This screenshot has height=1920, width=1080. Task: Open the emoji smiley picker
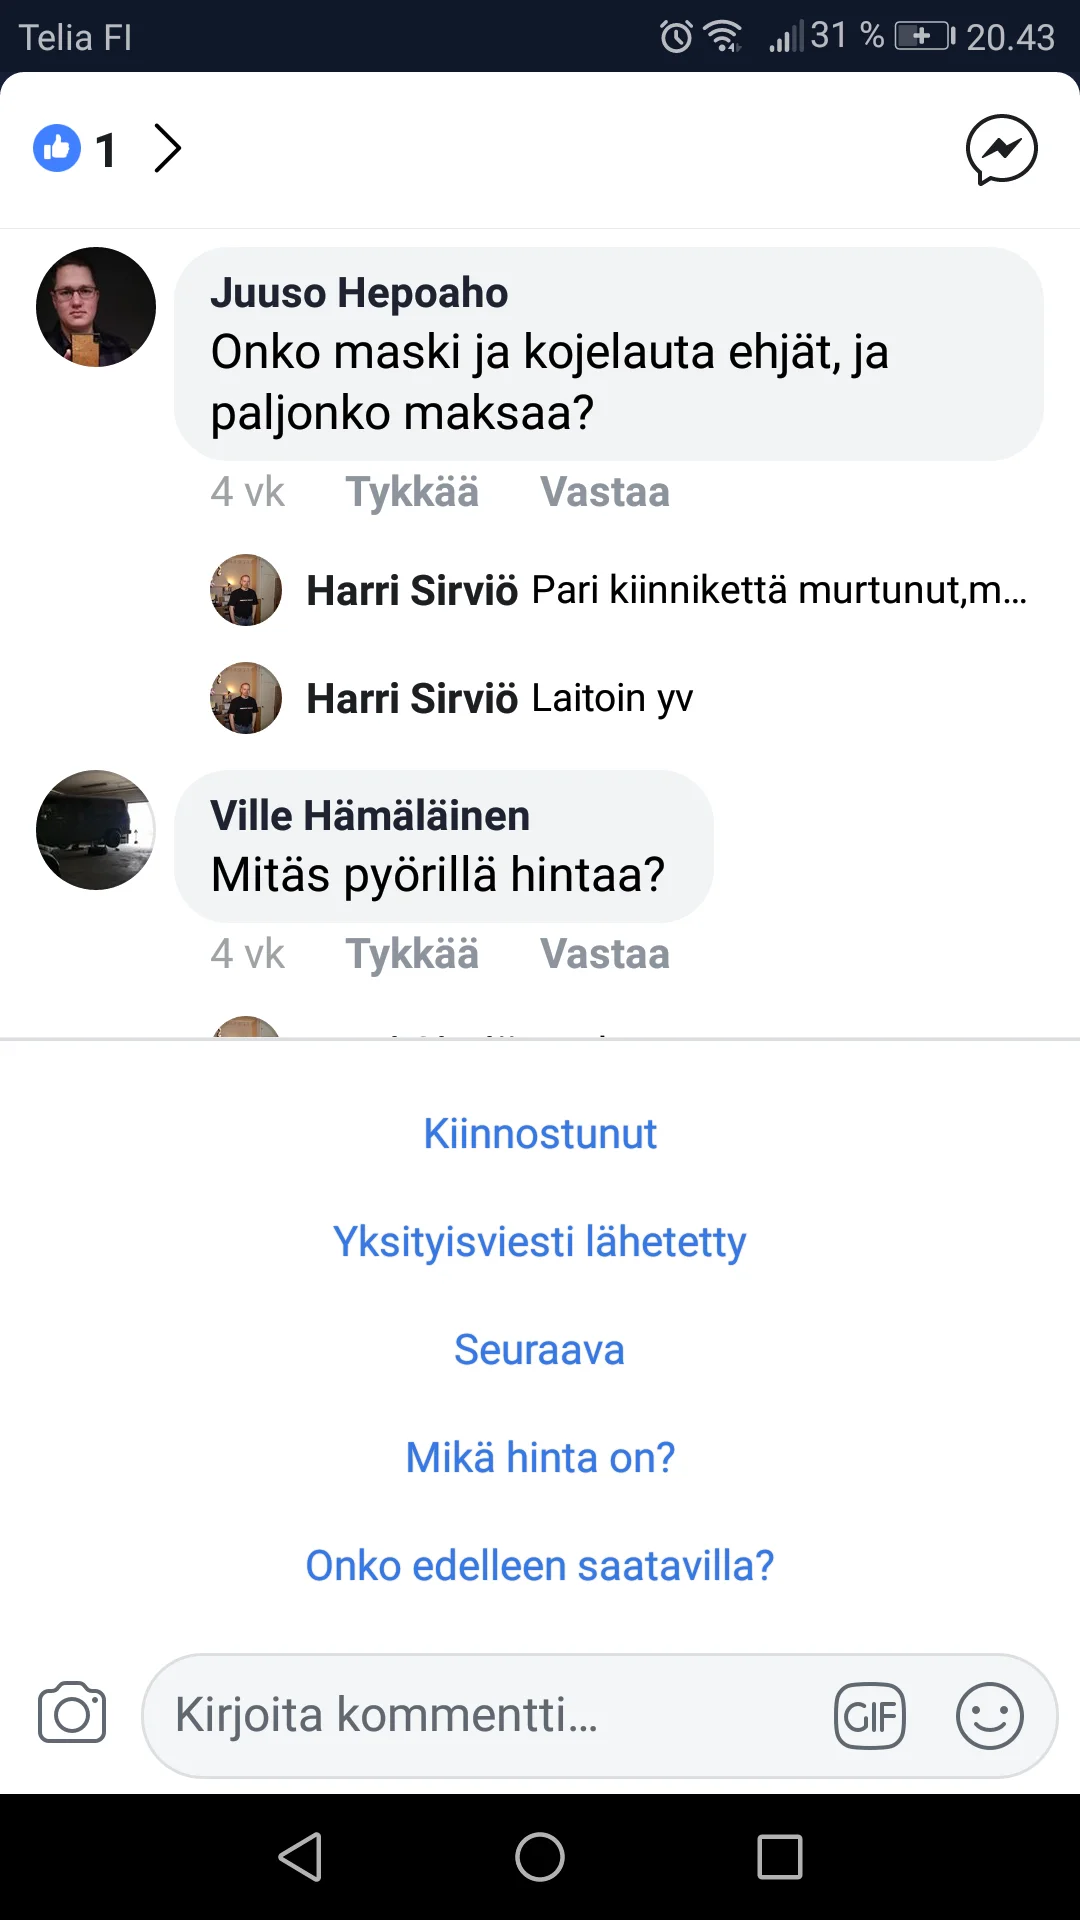click(x=989, y=1716)
